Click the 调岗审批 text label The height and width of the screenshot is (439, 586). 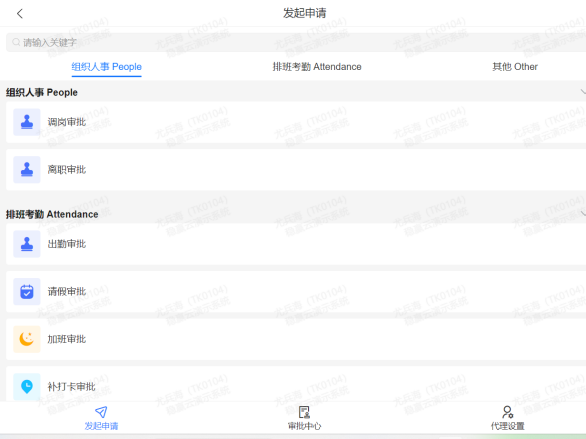[x=67, y=122]
